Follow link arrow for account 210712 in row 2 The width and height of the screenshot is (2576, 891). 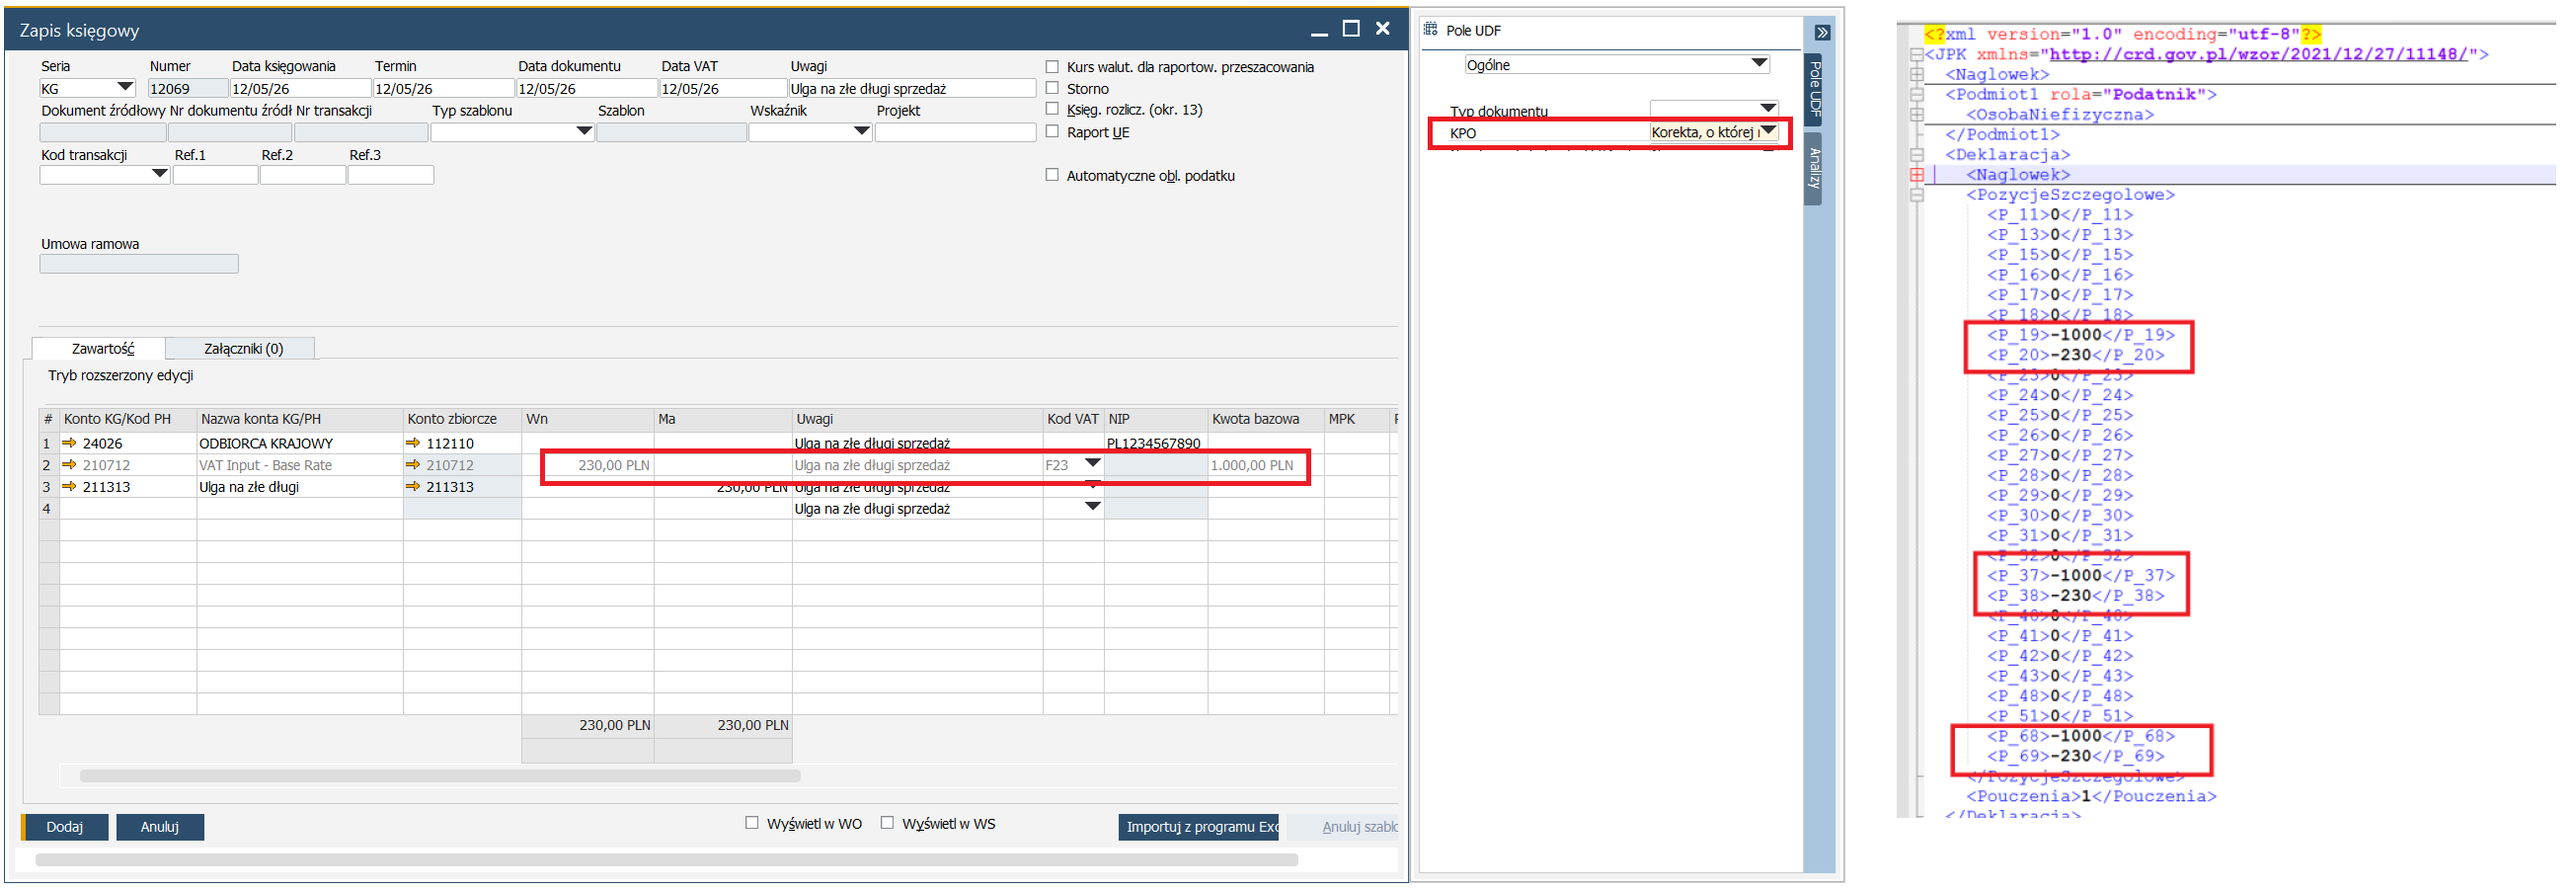(x=69, y=465)
